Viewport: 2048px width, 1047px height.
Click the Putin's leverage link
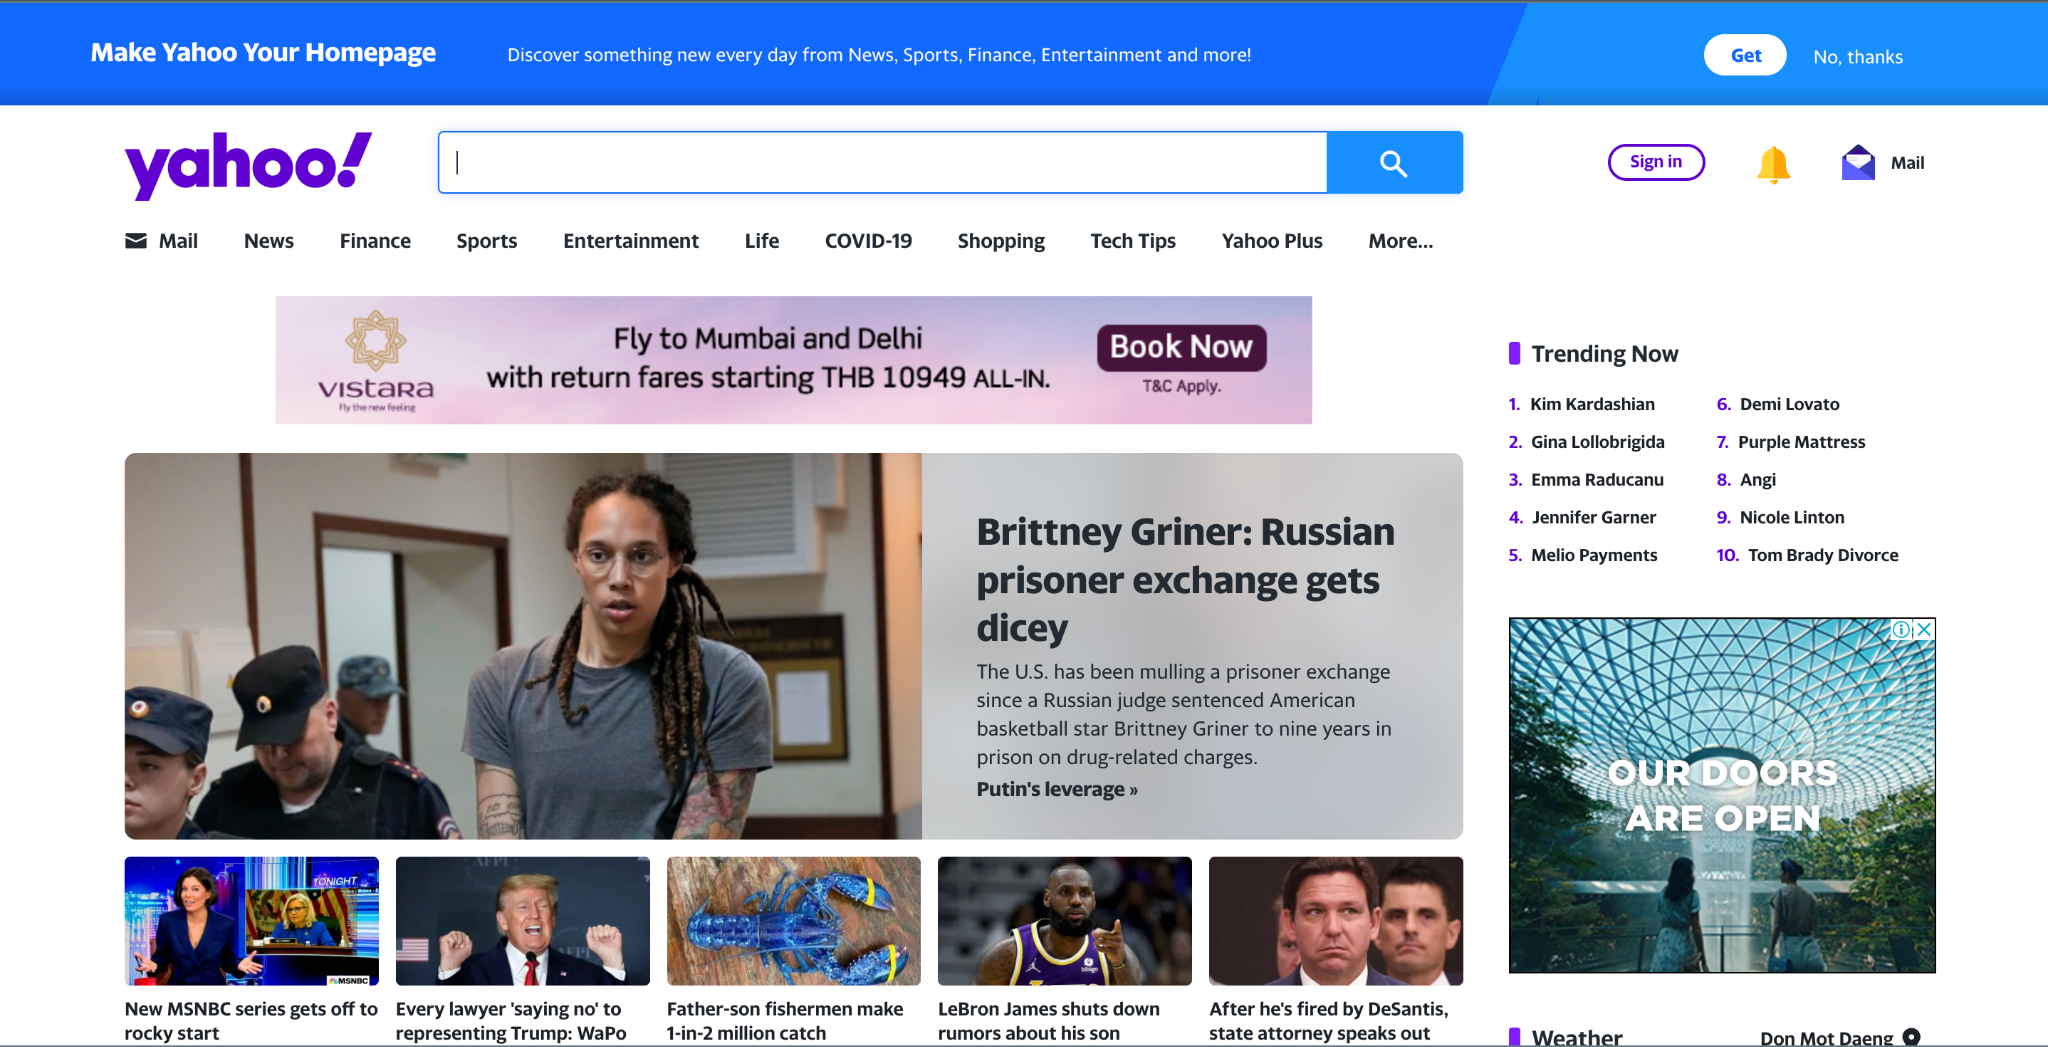coord(1057,789)
